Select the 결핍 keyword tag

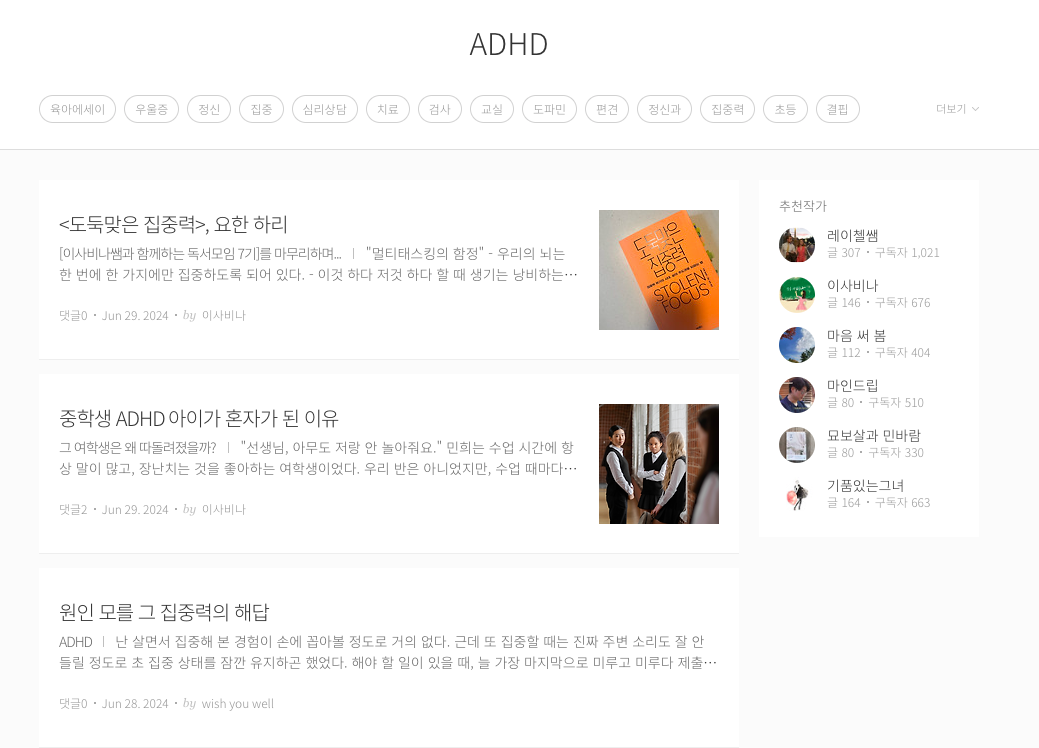pos(838,109)
